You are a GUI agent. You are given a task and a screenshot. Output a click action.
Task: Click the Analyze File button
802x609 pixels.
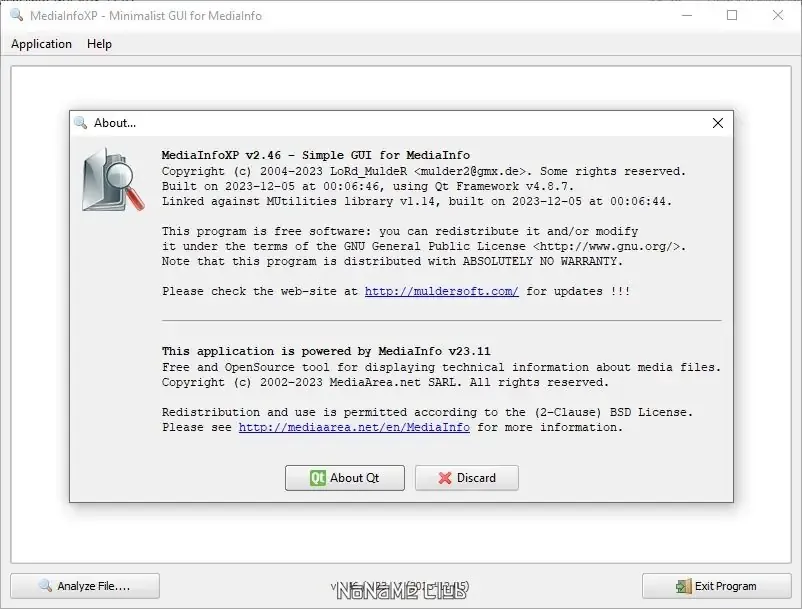85,585
